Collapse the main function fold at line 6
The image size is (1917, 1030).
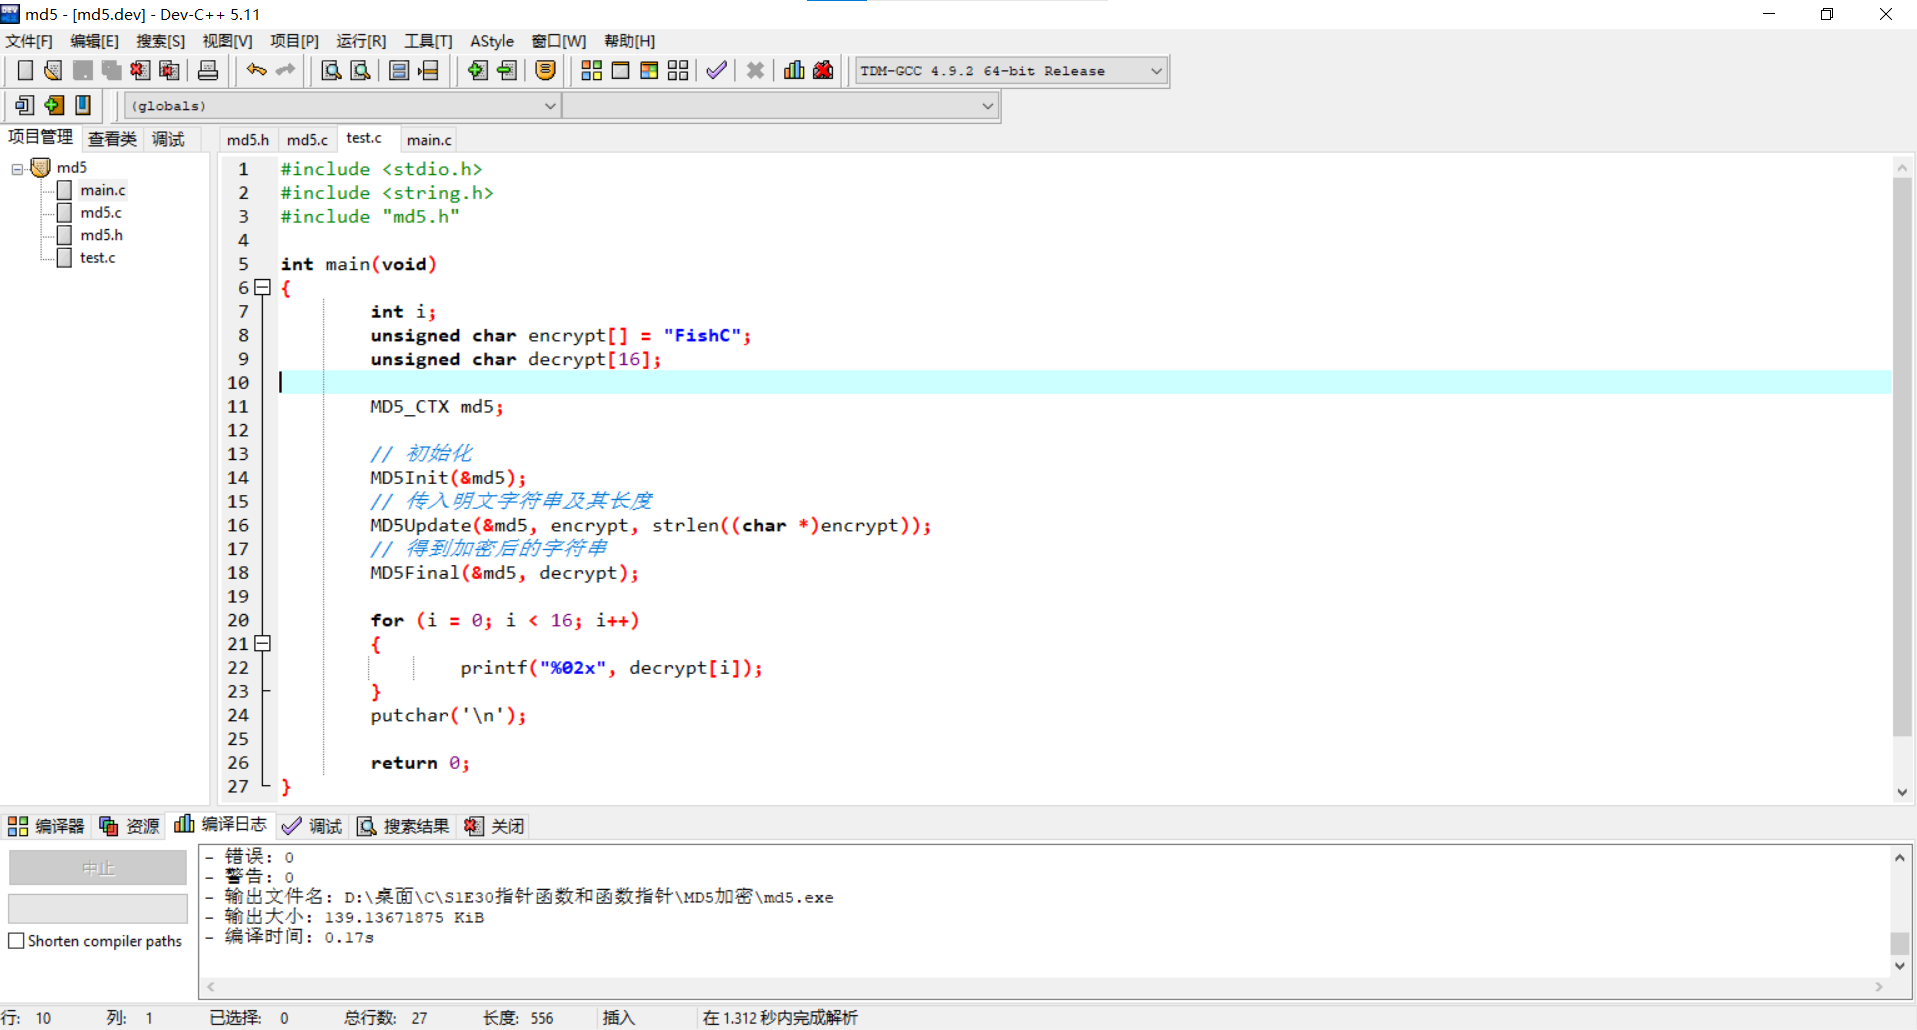(x=263, y=288)
